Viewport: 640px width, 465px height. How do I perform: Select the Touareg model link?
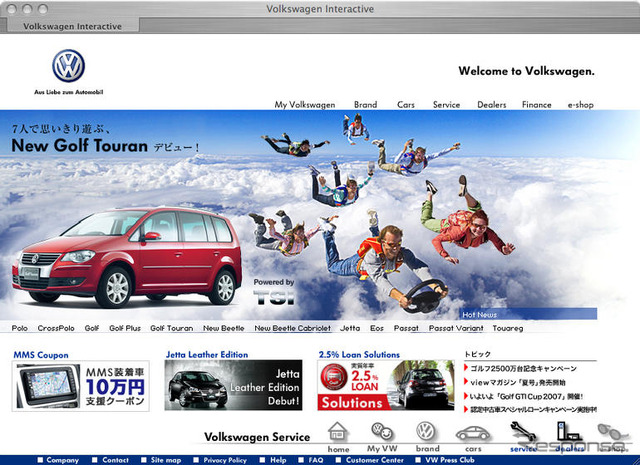click(508, 328)
